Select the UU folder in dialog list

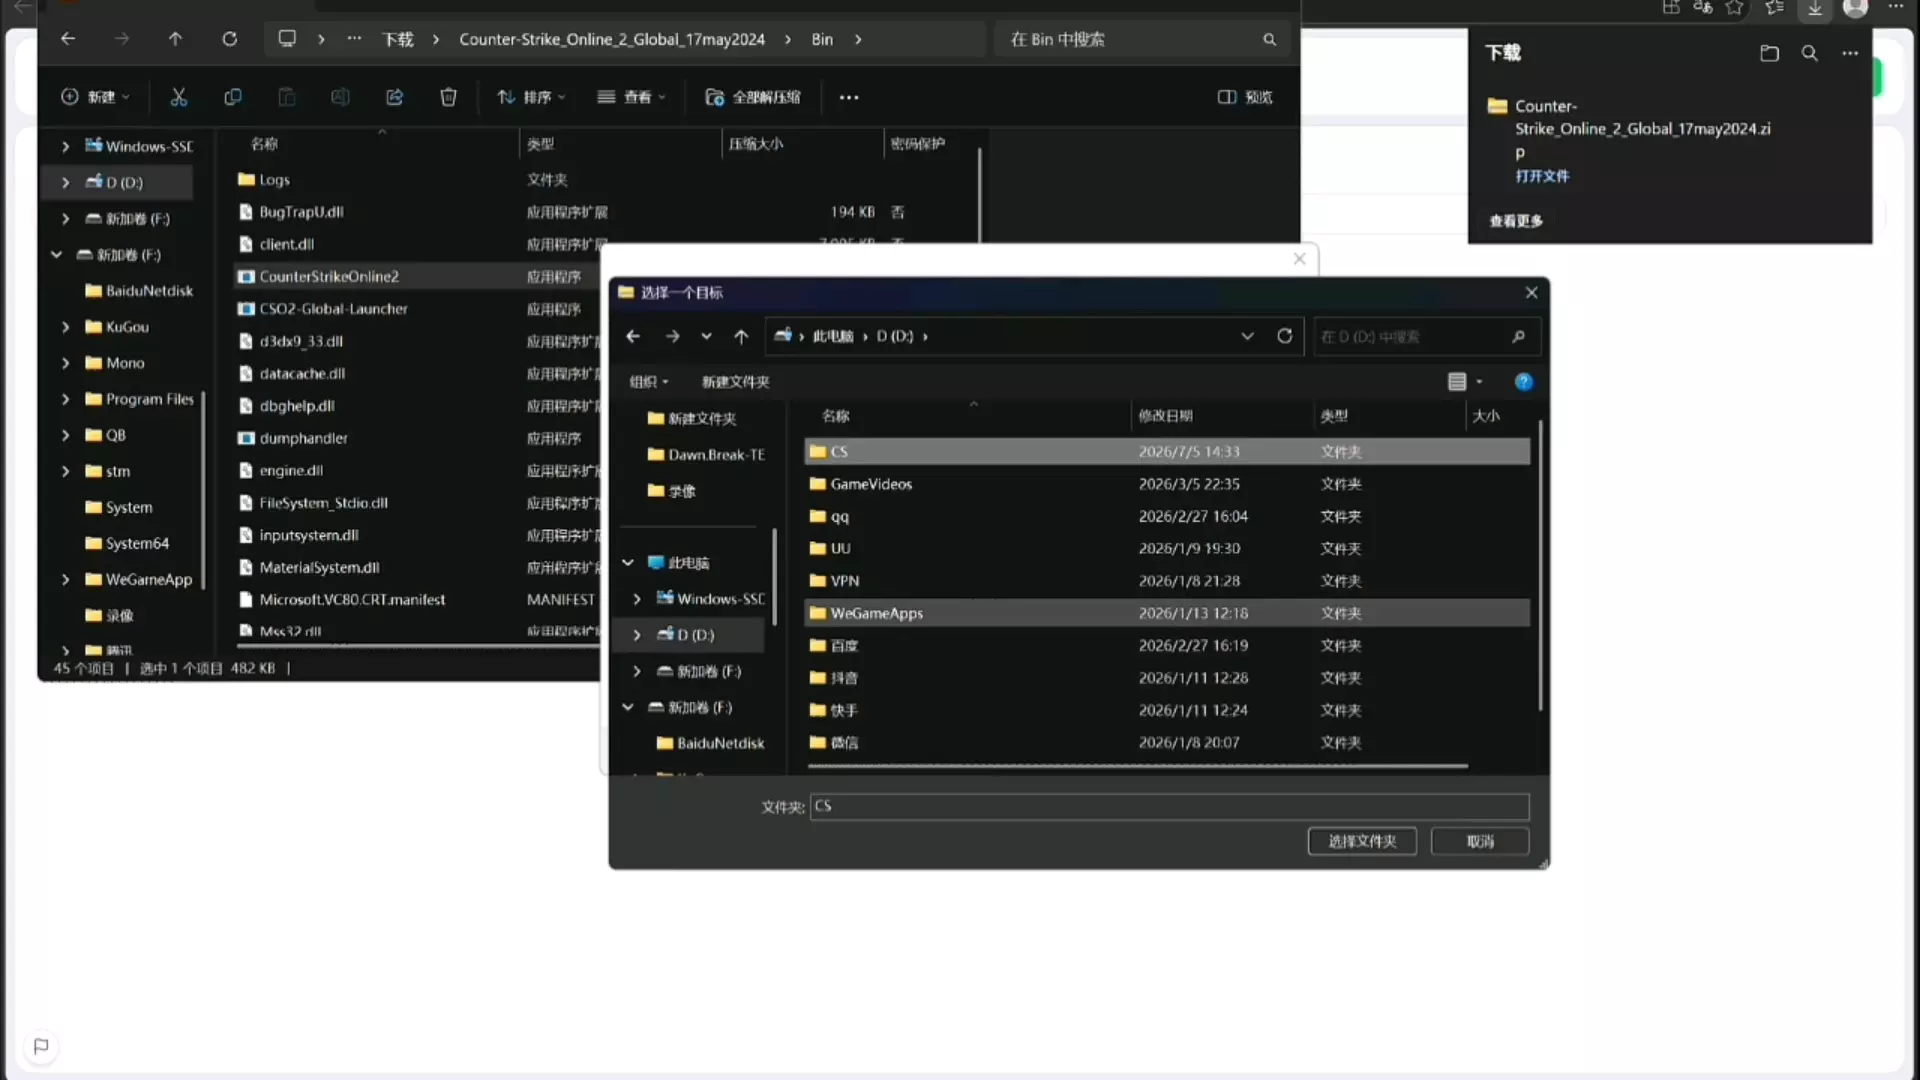click(1166, 548)
